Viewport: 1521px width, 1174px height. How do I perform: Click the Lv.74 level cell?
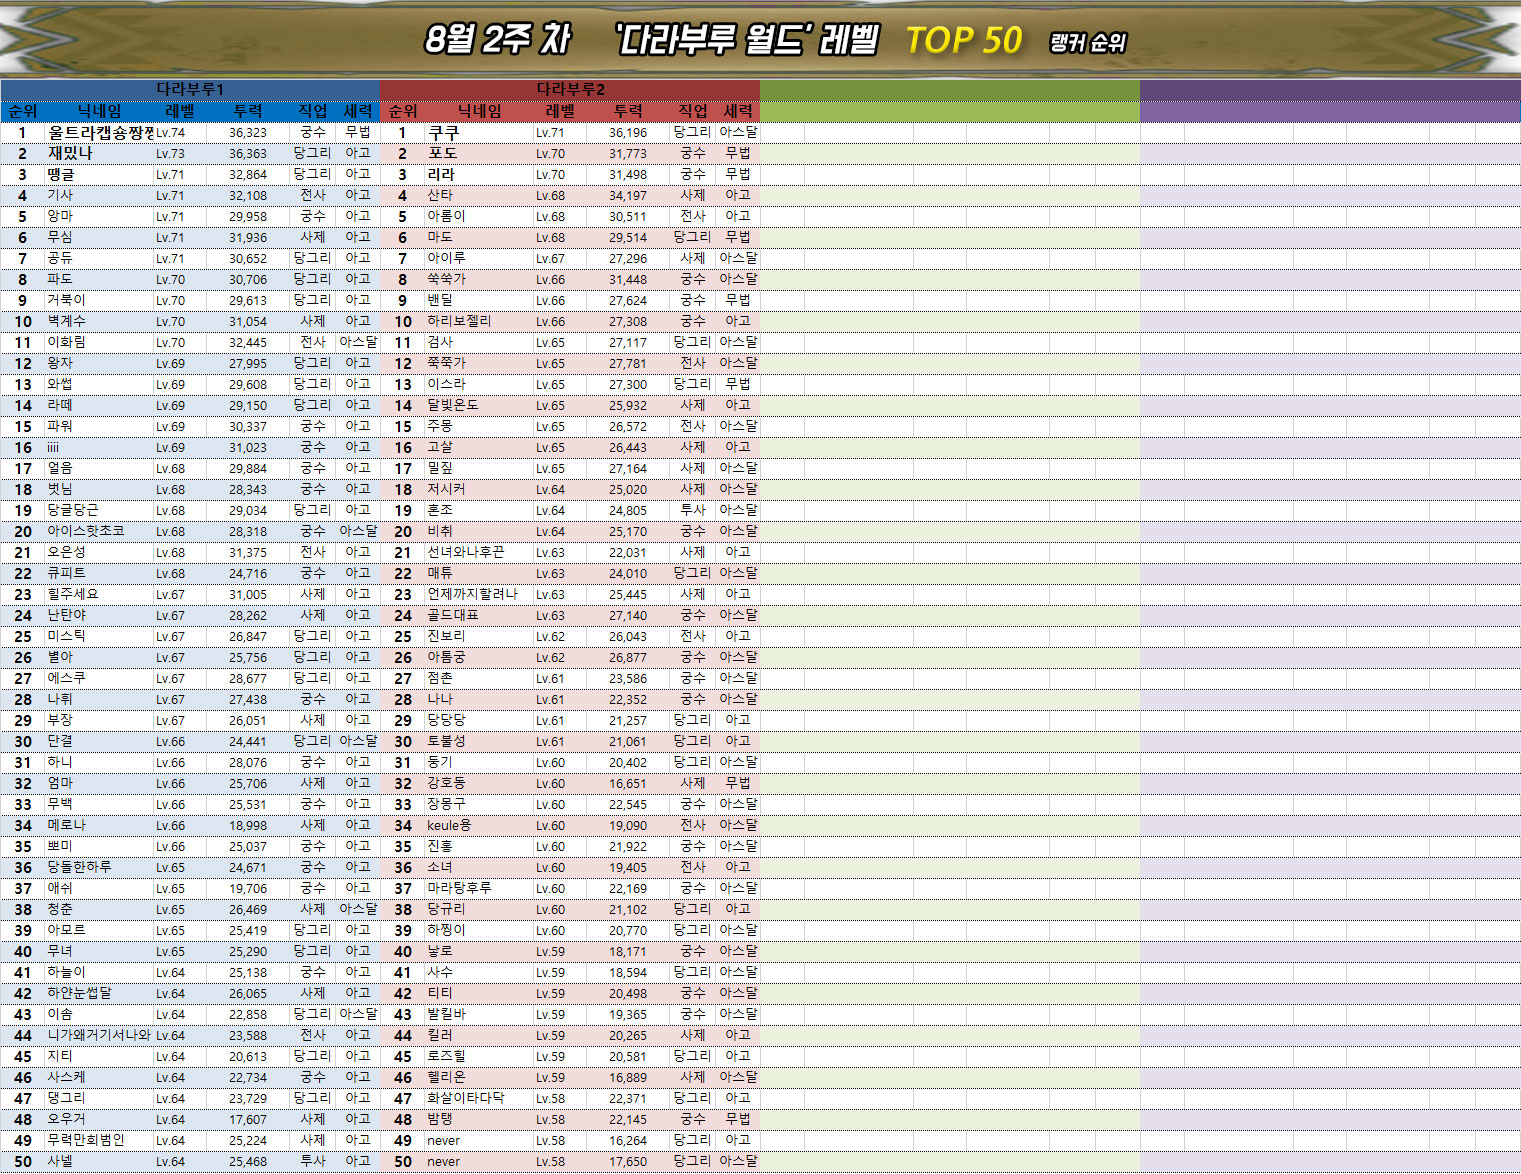click(170, 132)
